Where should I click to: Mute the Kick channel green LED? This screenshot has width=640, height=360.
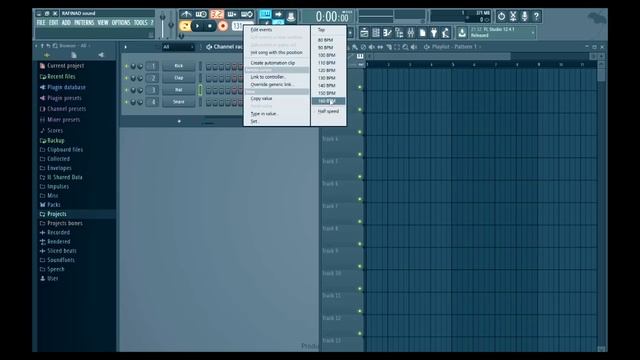126,66
